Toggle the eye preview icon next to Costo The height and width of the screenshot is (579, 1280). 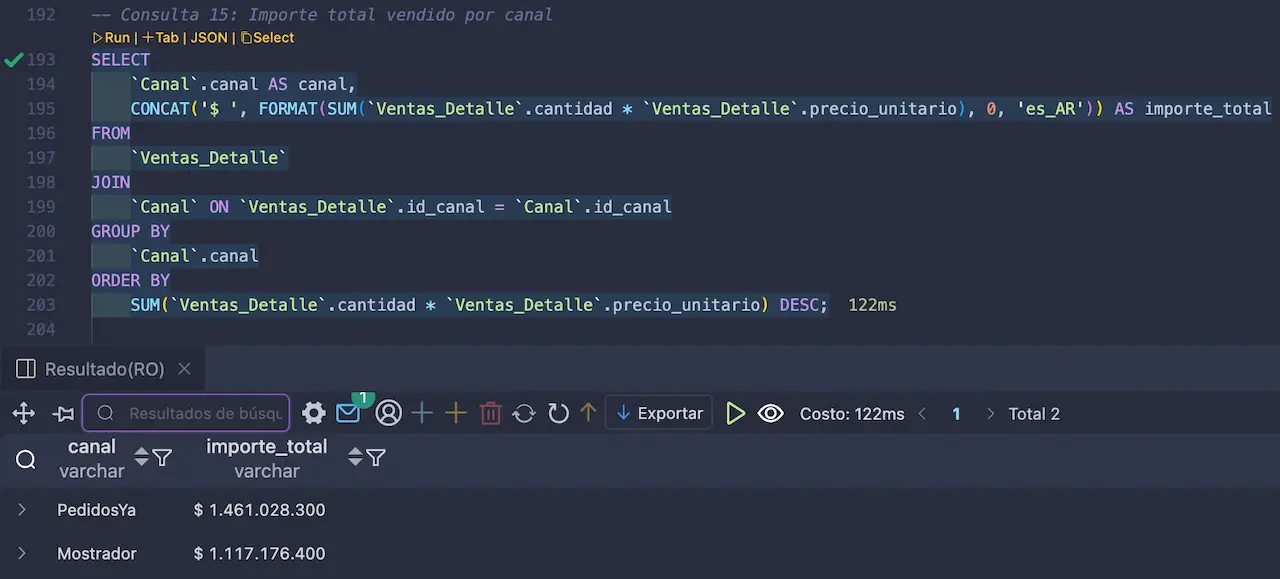(770, 413)
